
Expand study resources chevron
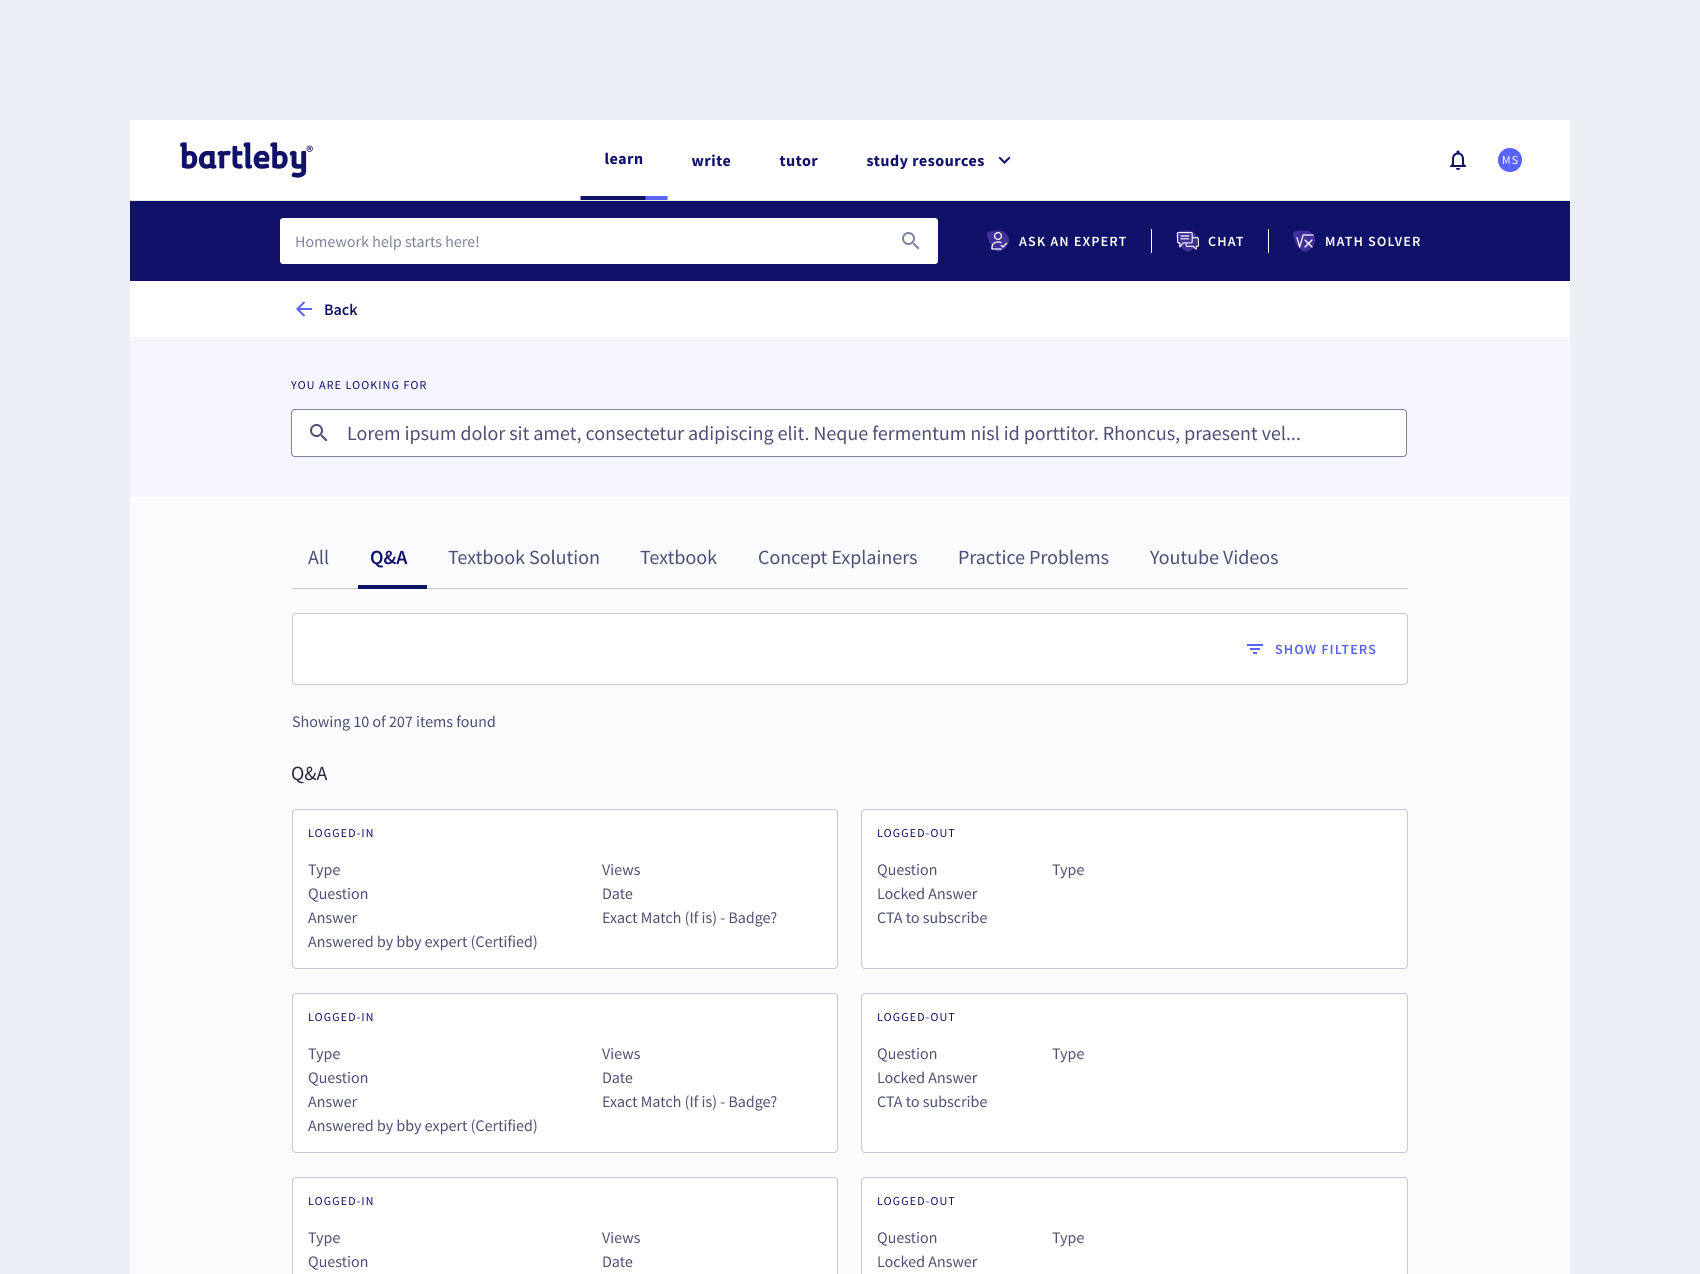coord(1005,160)
